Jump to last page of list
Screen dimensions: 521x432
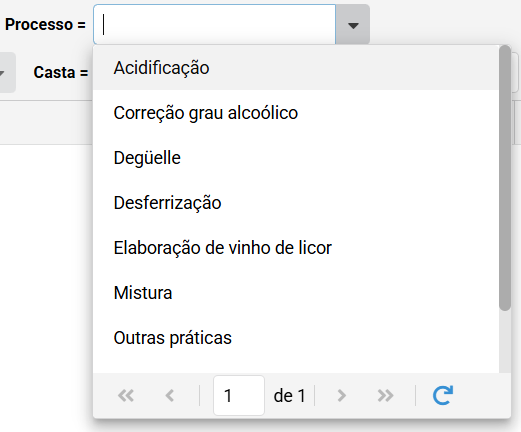coord(385,396)
